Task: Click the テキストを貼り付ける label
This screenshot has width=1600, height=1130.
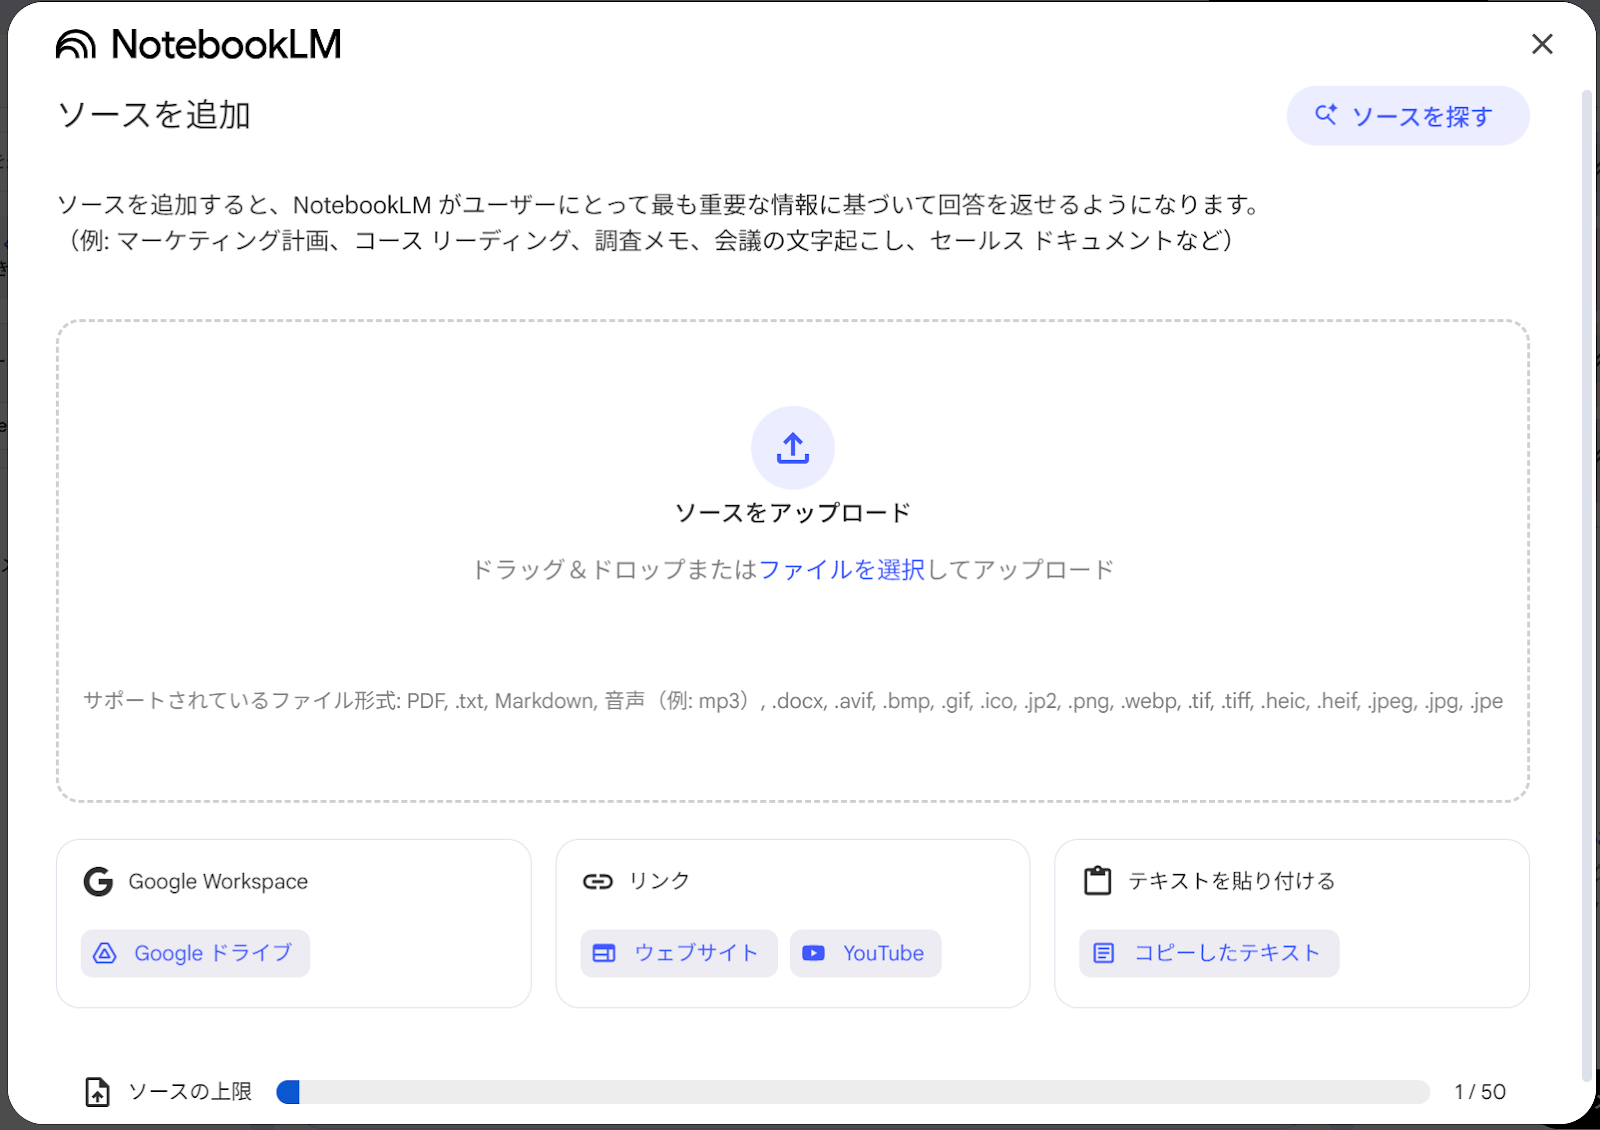Action: (x=1232, y=881)
